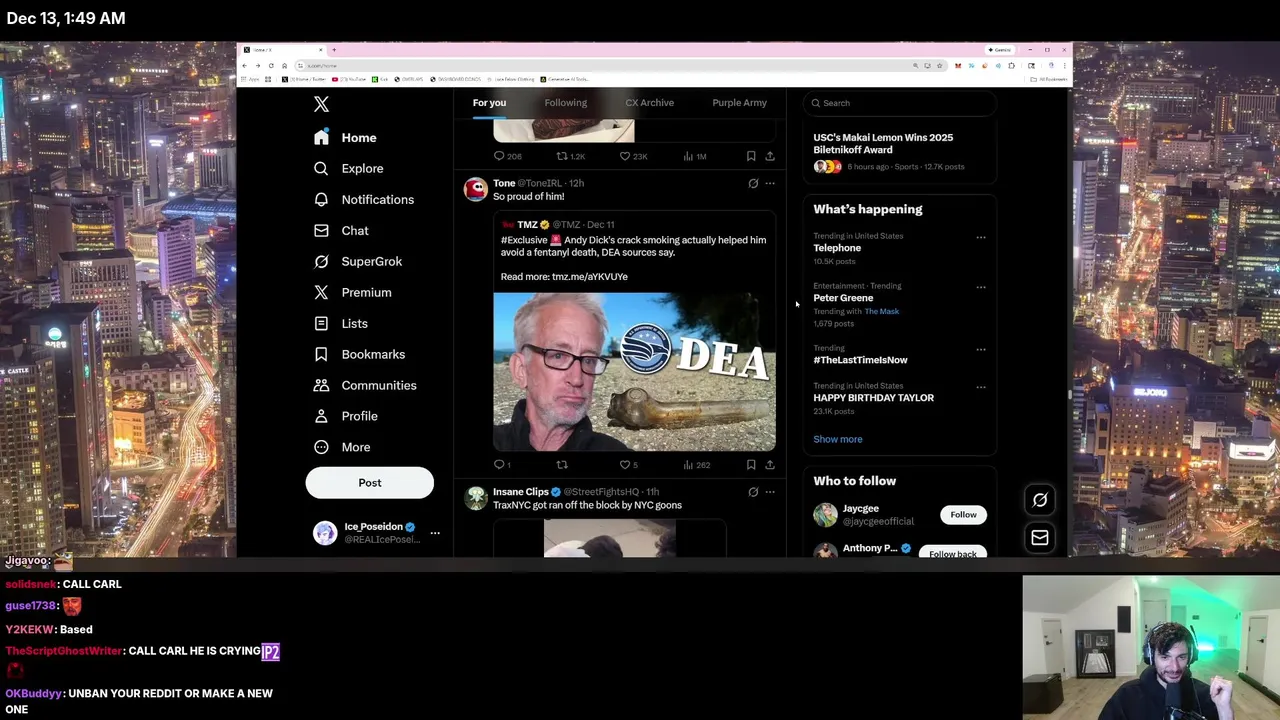
Task: Open Tone's profile avatar
Action: coord(476,189)
